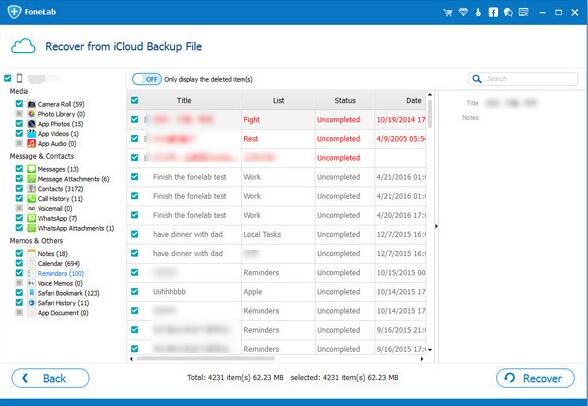
Task: Select Safari Bookmark (123) category
Action: [x=68, y=293]
